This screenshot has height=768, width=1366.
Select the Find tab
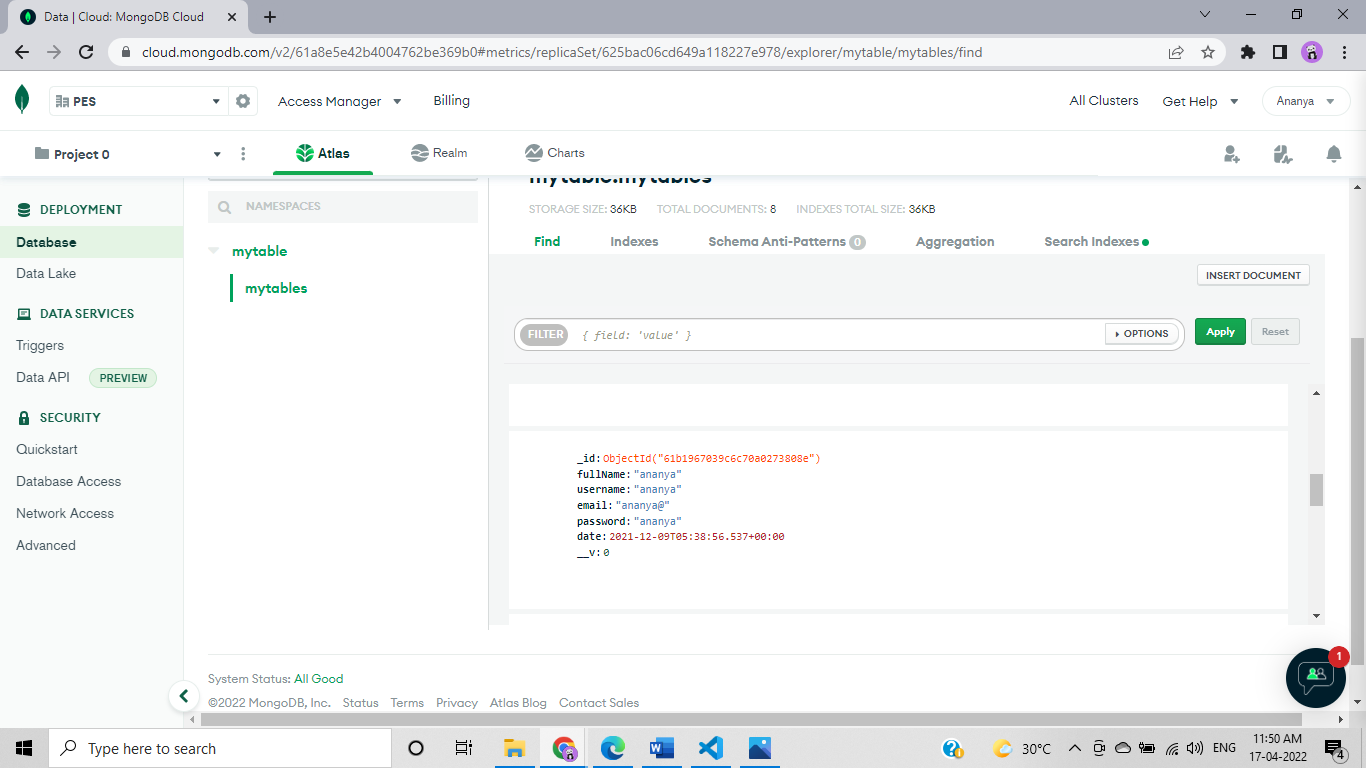pos(547,241)
